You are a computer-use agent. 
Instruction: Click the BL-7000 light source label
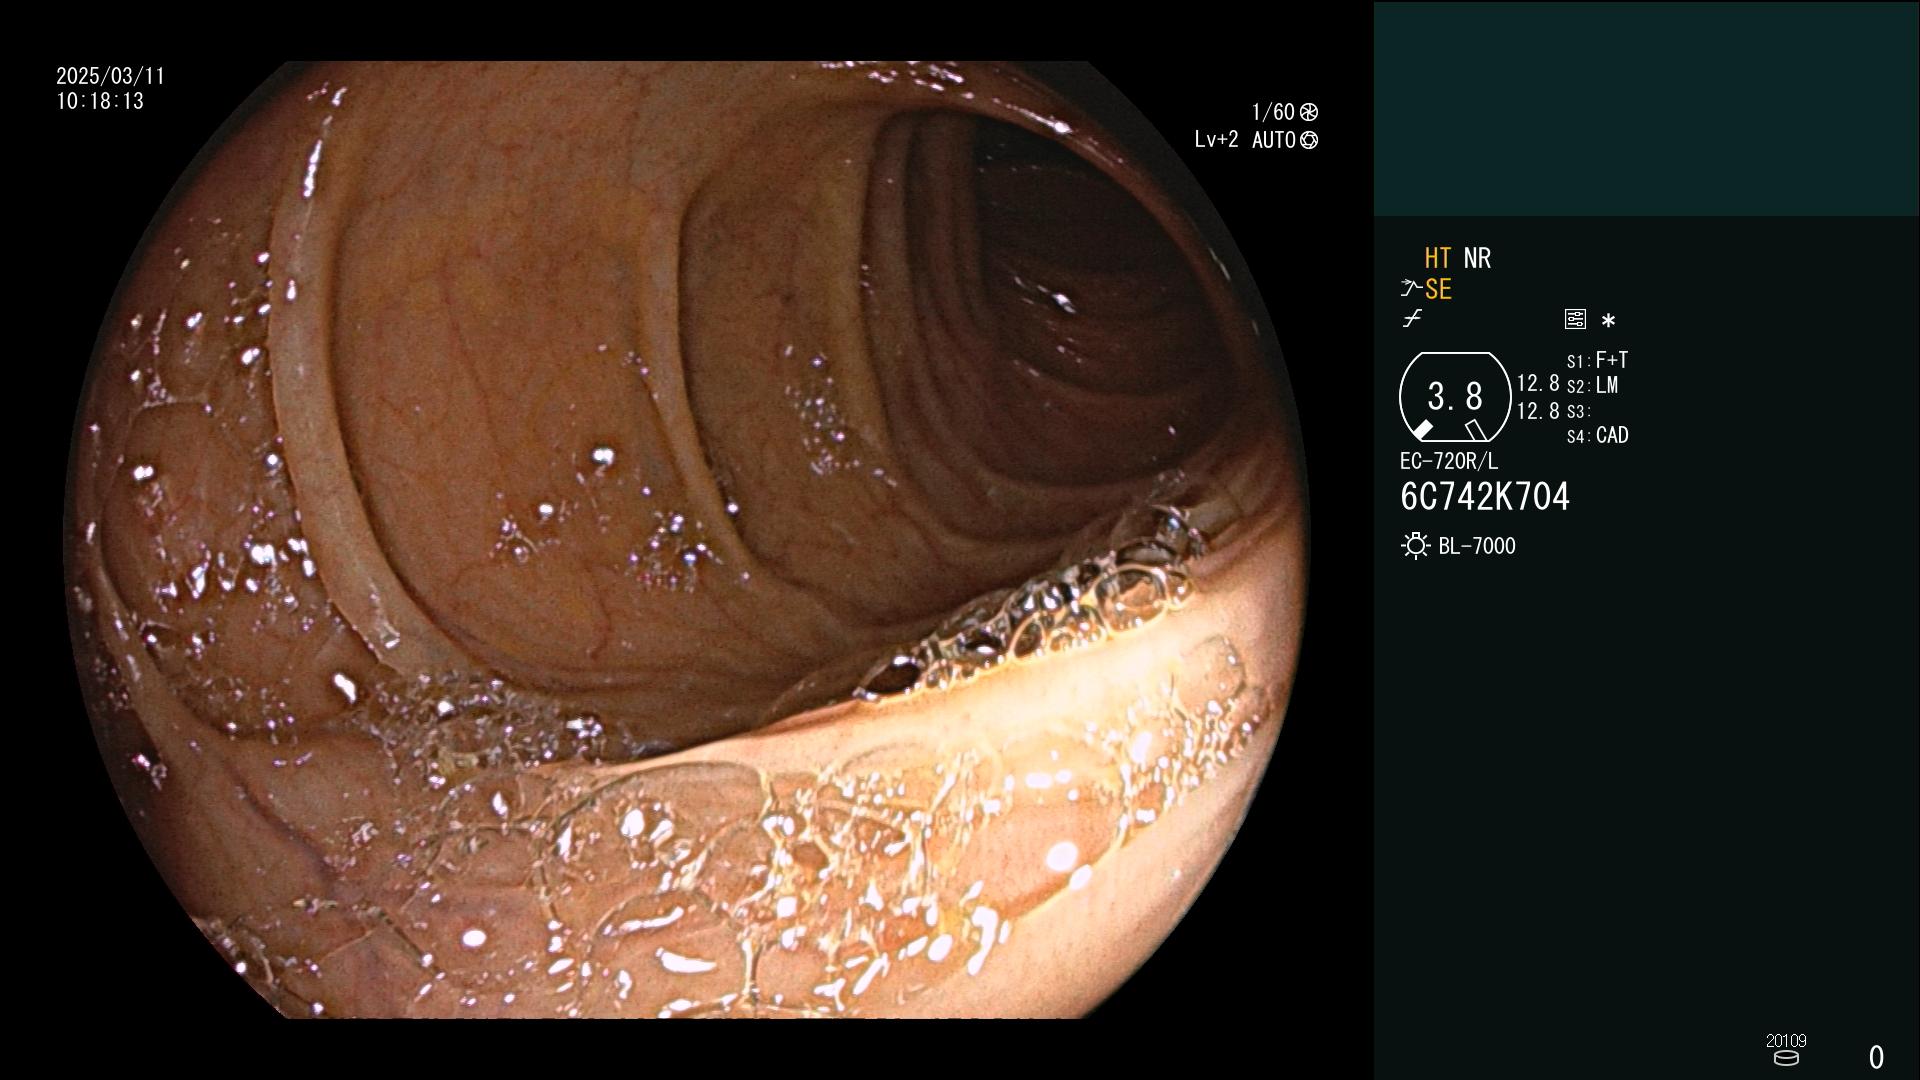tap(1477, 546)
